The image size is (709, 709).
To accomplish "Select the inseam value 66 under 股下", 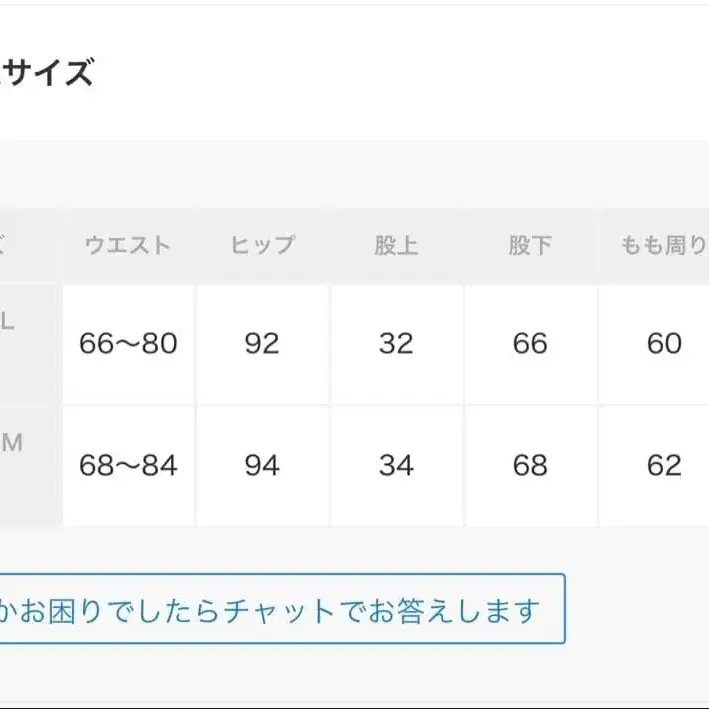I will tap(530, 344).
